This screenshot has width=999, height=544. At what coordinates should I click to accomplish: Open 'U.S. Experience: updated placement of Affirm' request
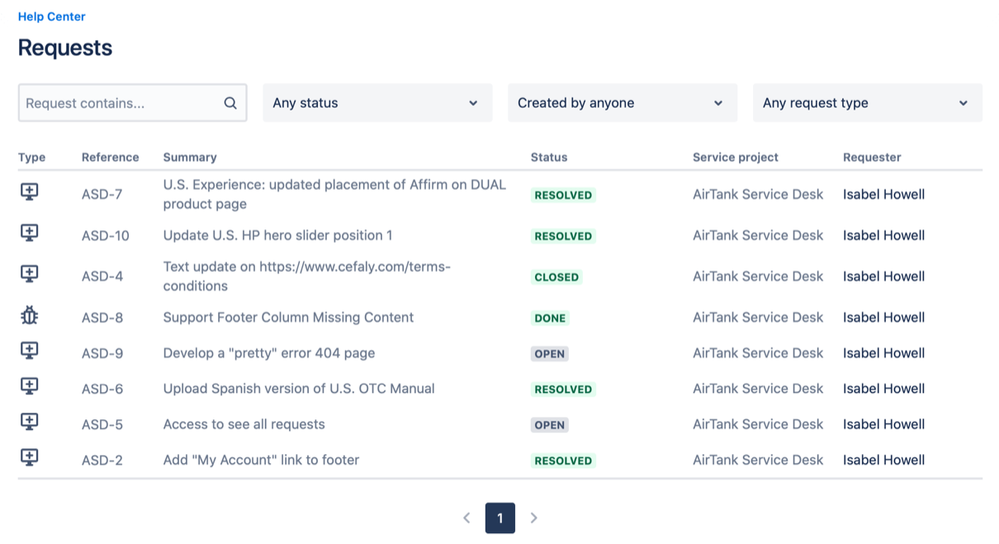pyautogui.click(x=334, y=194)
